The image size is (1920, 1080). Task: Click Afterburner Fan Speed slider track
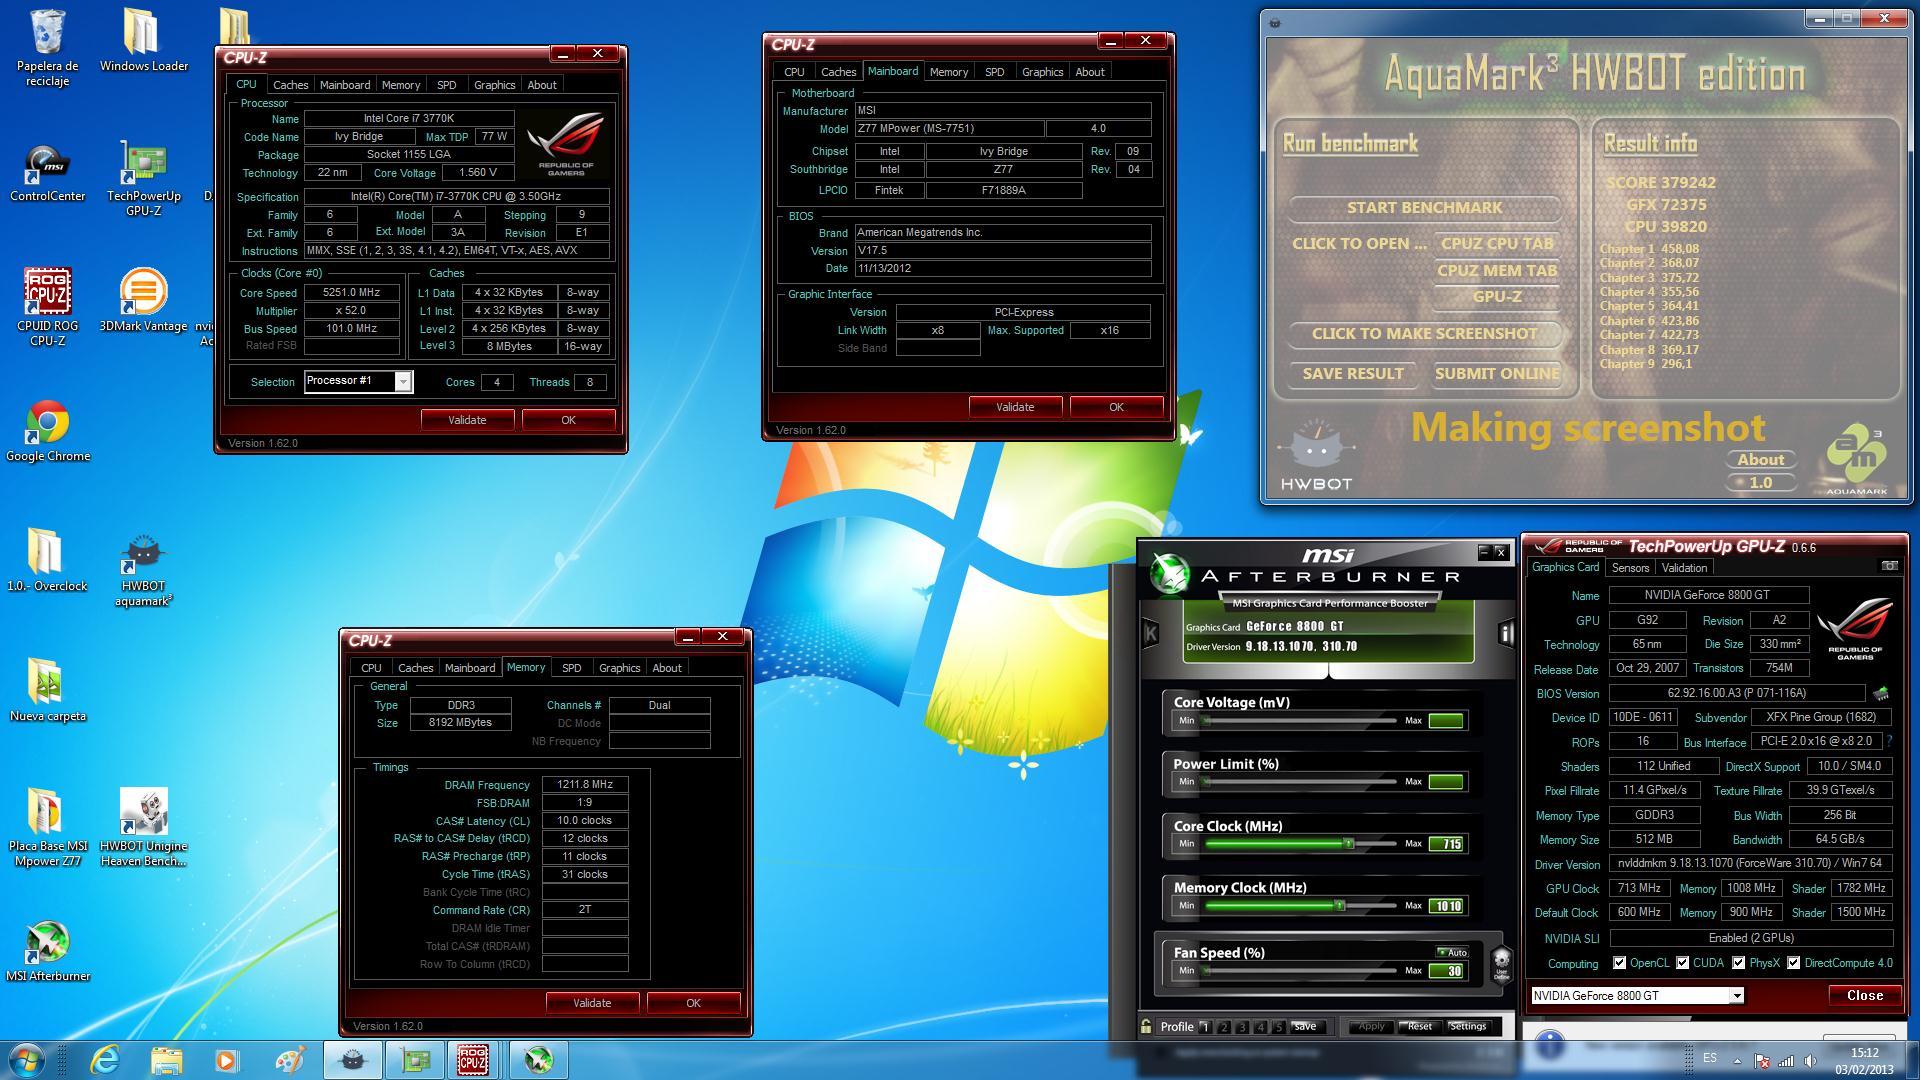pos(1300,970)
